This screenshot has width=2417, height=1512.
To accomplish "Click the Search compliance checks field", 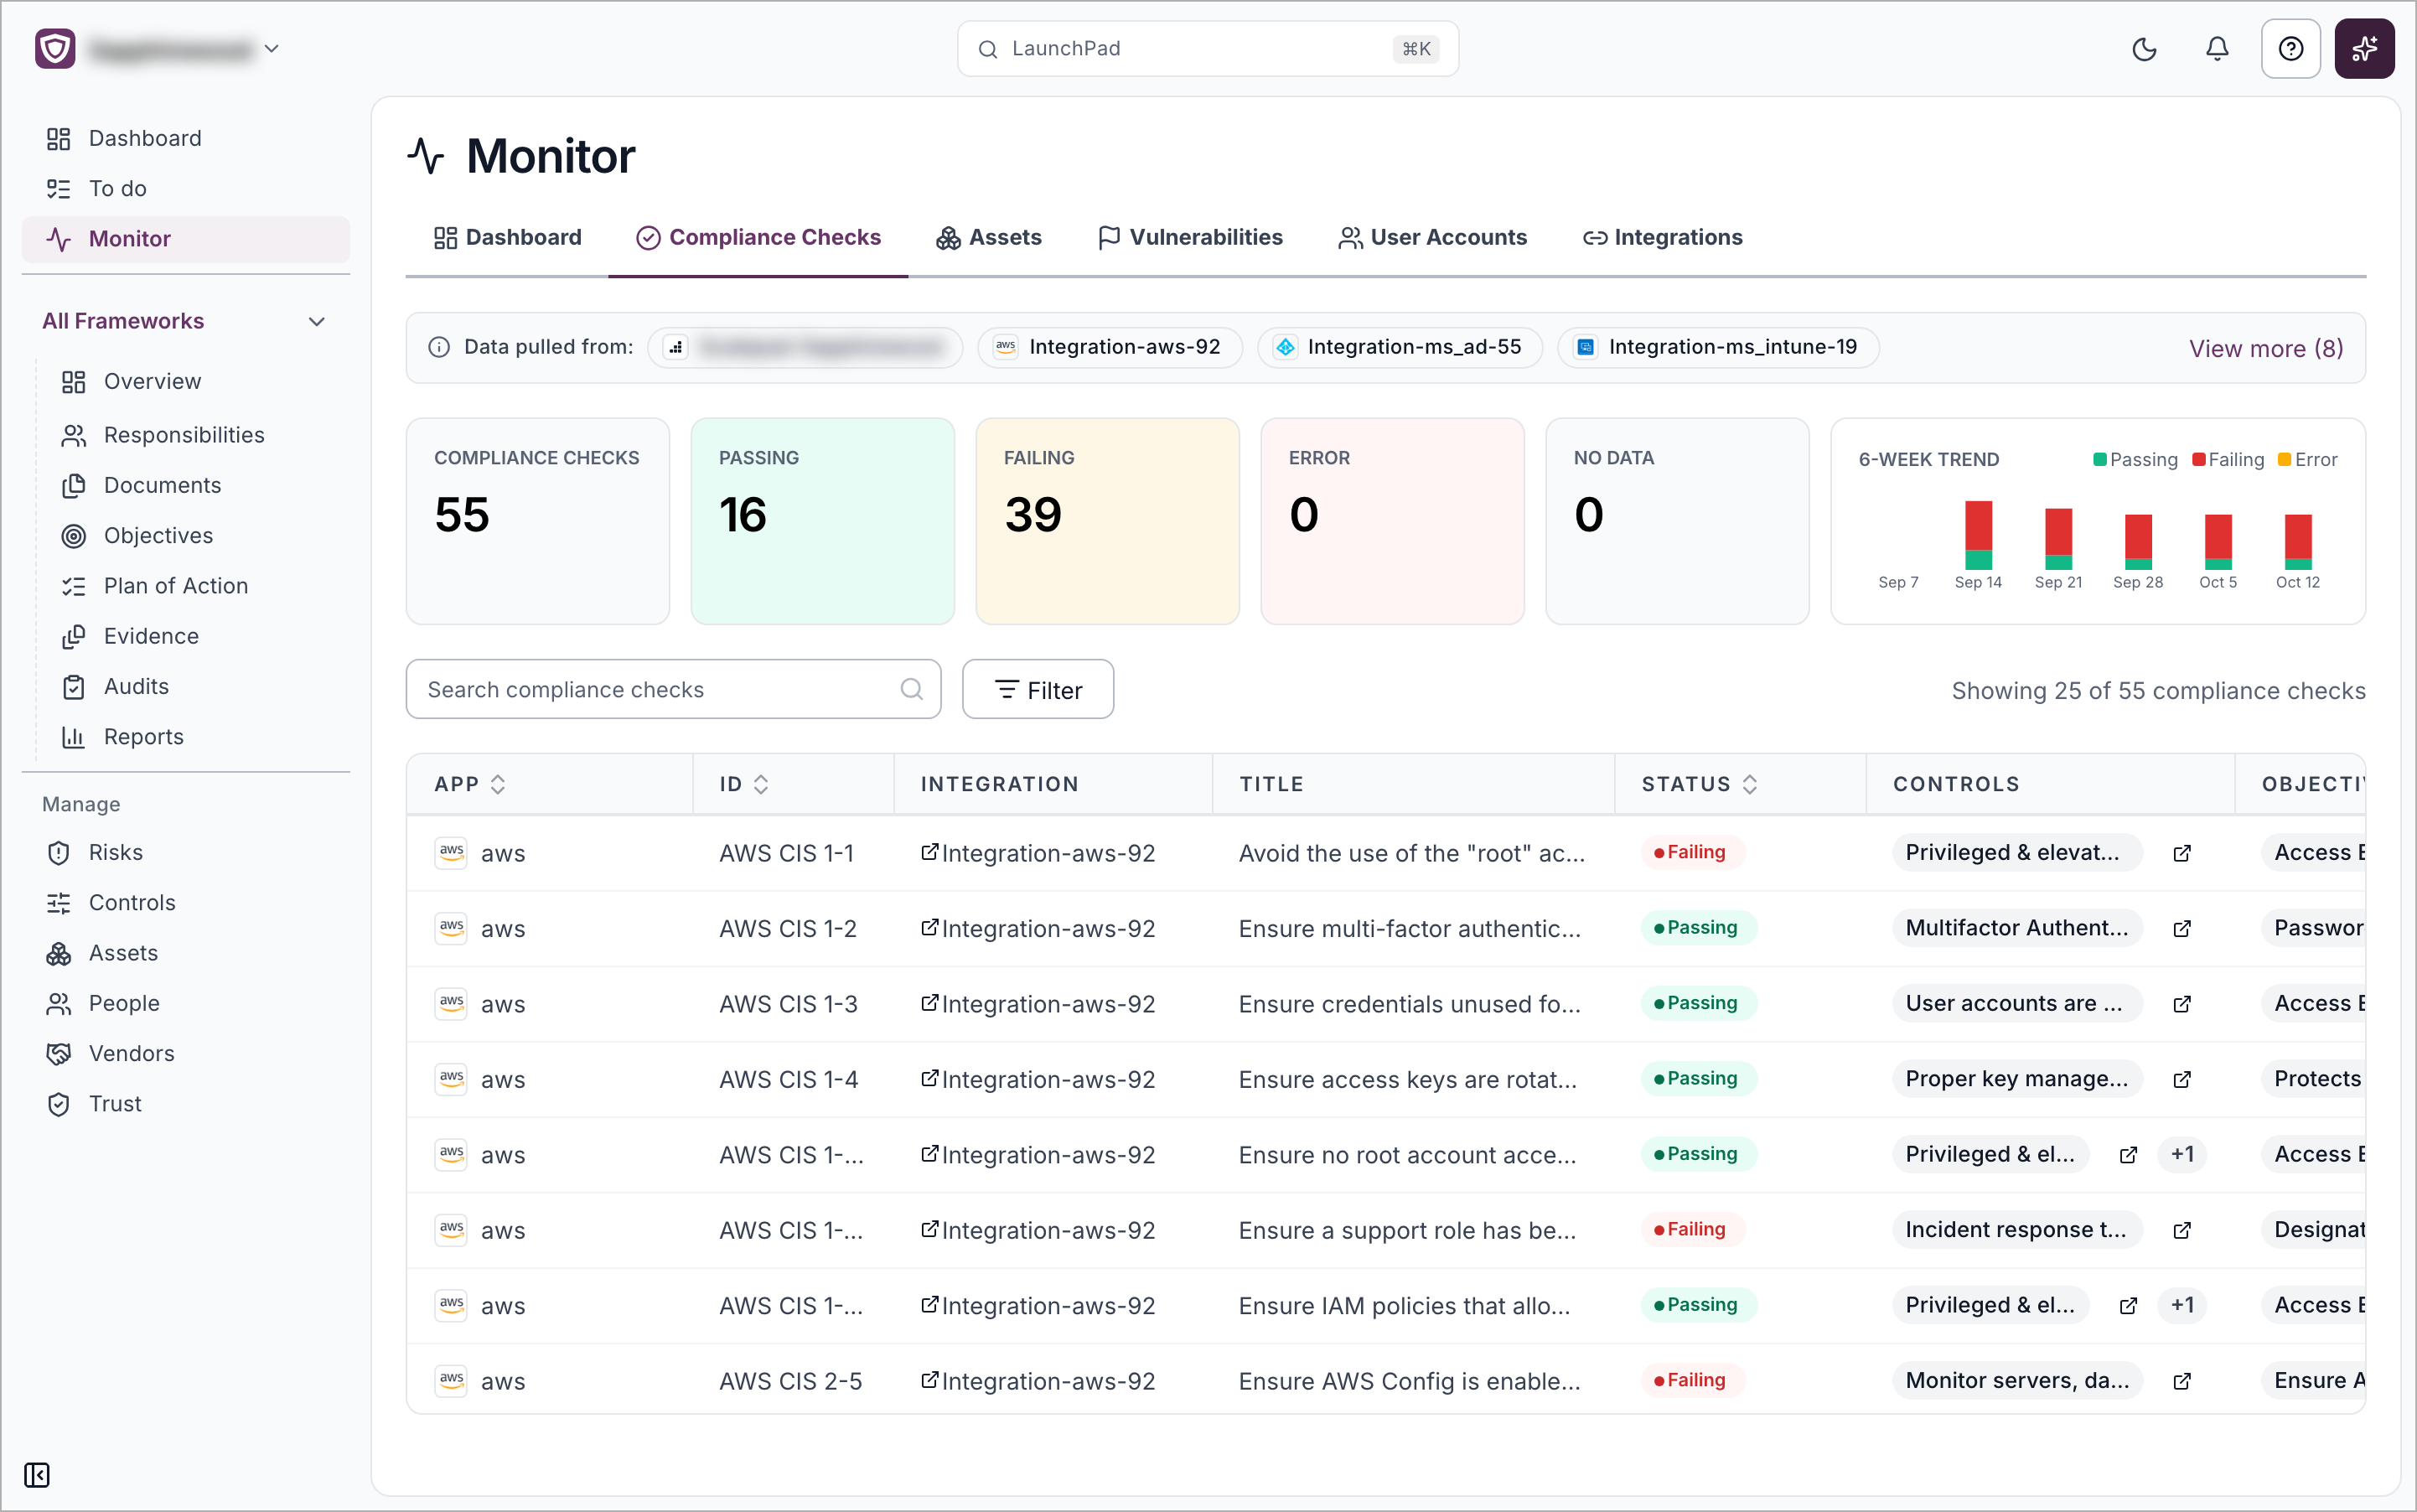I will [x=673, y=689].
